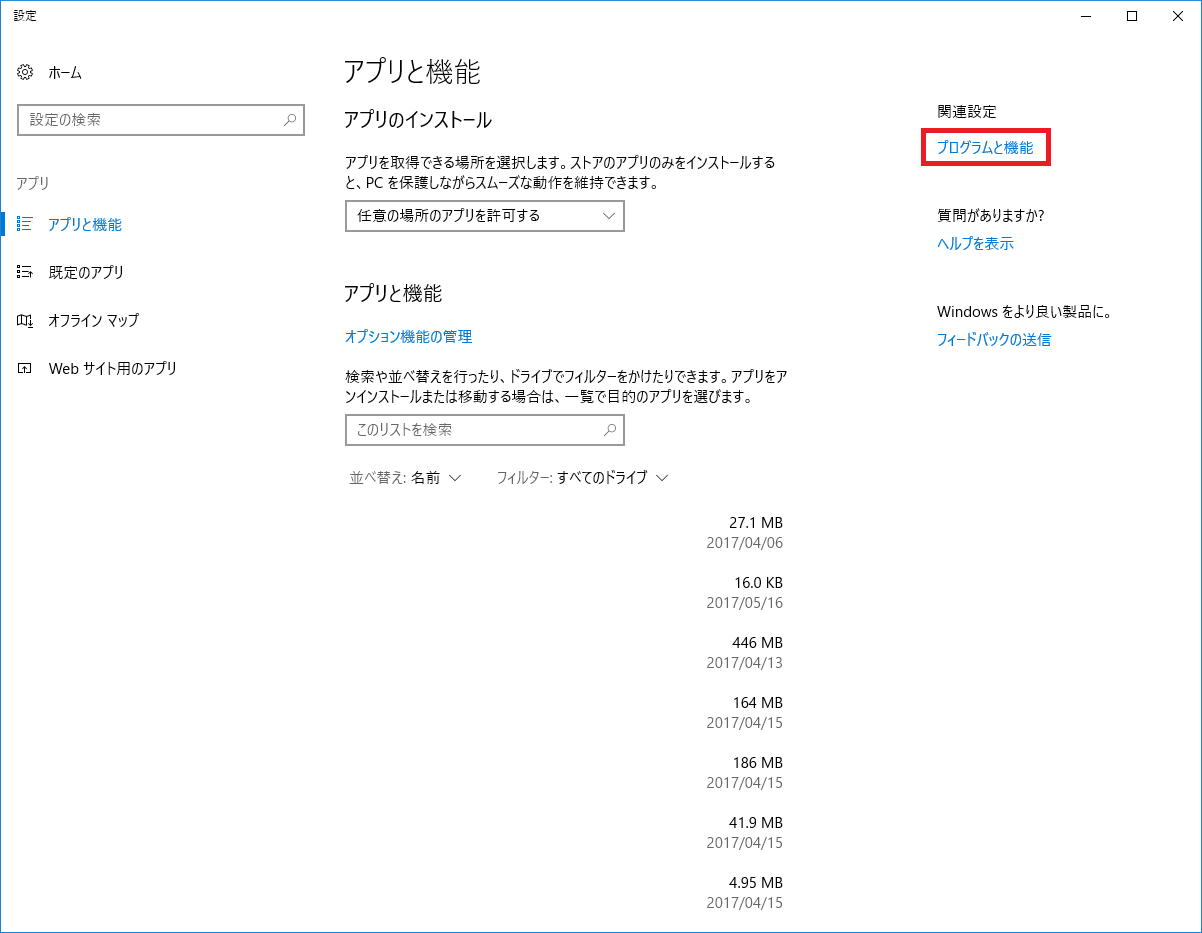1202x933 pixels.
Task: Open the プログラムと機能 link
Action: click(x=984, y=148)
